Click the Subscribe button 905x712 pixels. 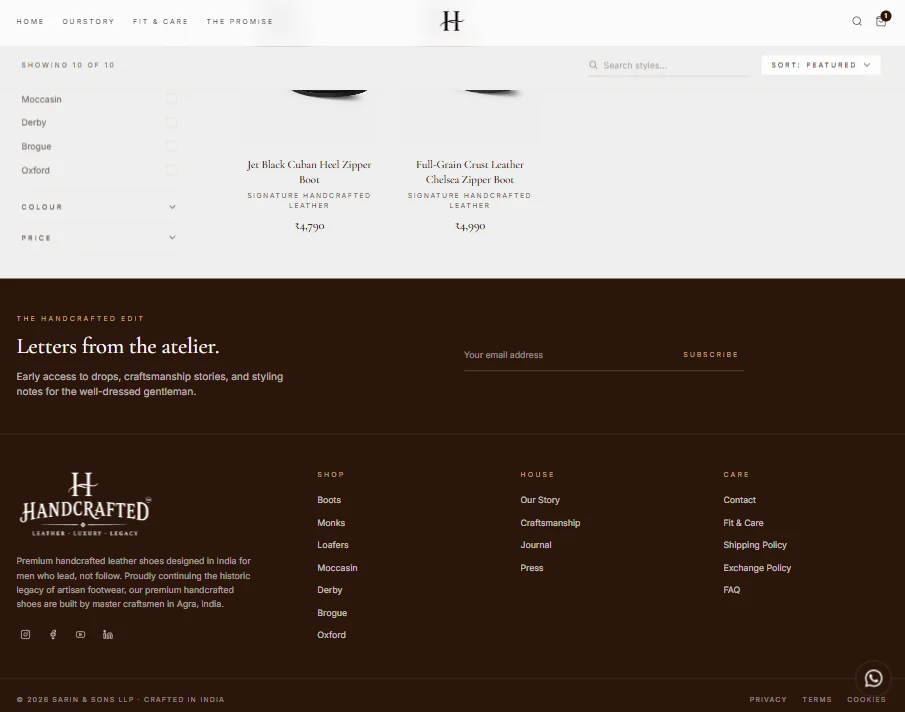point(710,354)
